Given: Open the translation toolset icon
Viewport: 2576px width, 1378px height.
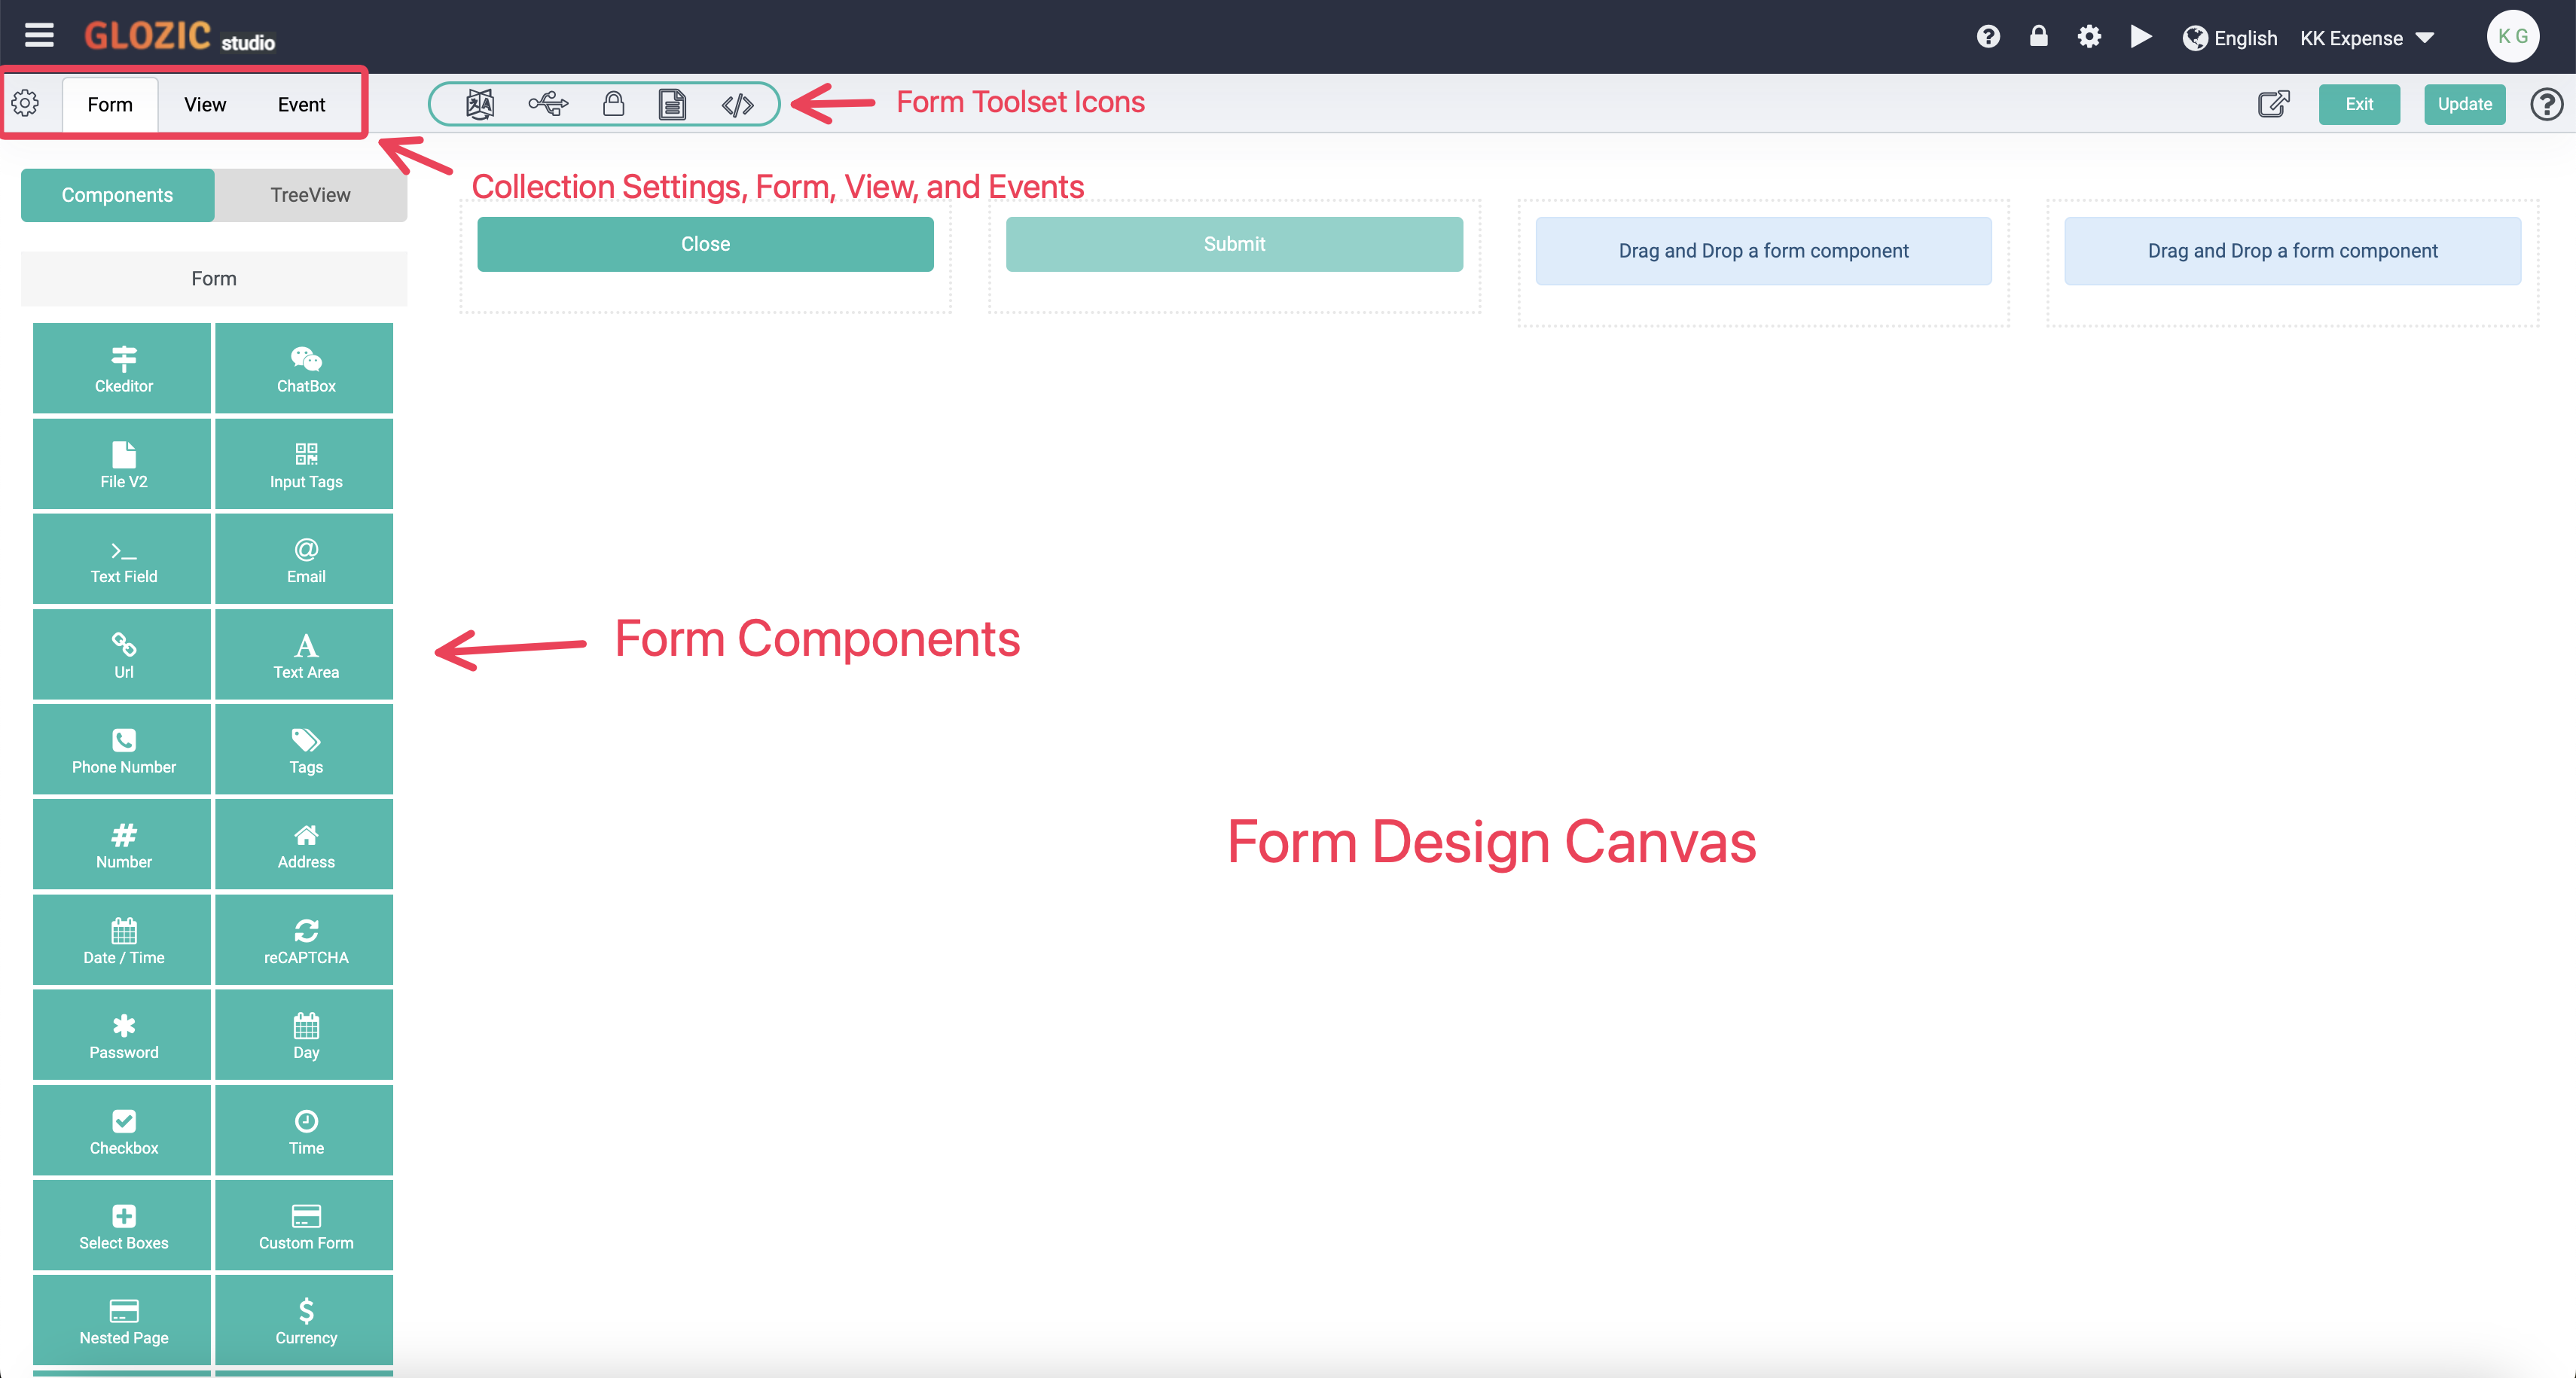Looking at the screenshot, I should pos(480,104).
